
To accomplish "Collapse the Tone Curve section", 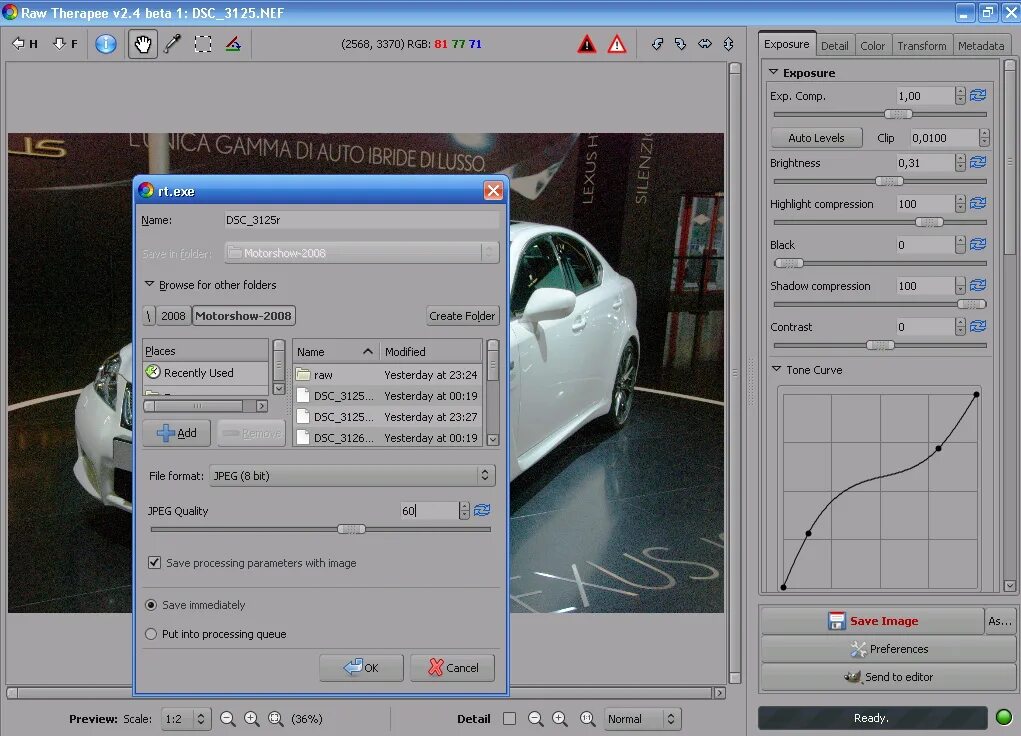I will 776,369.
